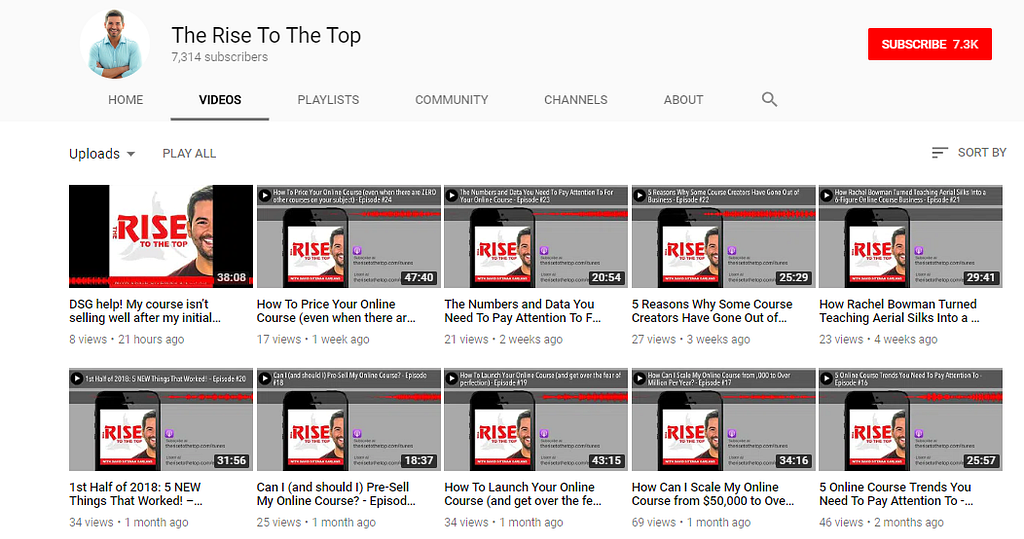1024x539 pixels.
Task: Select the Videos tab
Action: pos(220,100)
